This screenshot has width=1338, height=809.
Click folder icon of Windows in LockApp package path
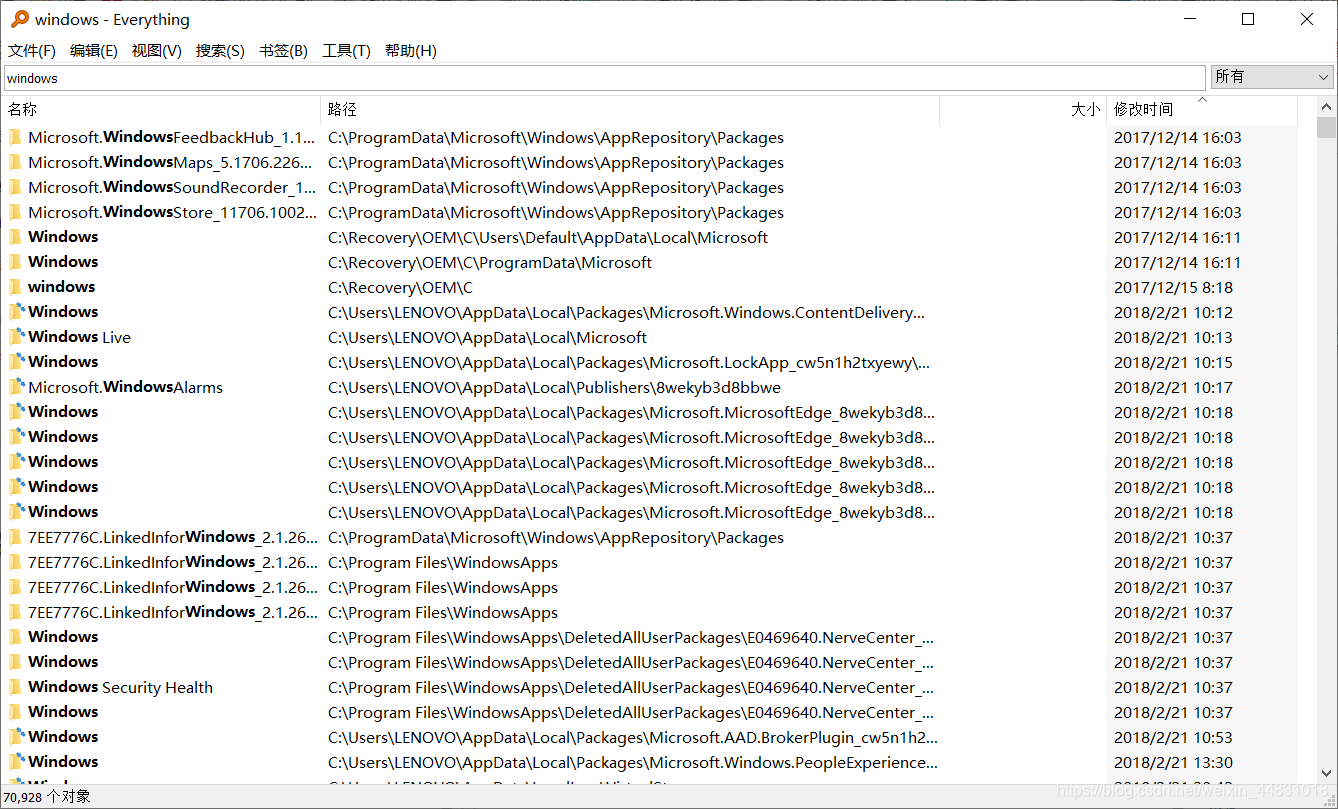[x=16, y=362]
